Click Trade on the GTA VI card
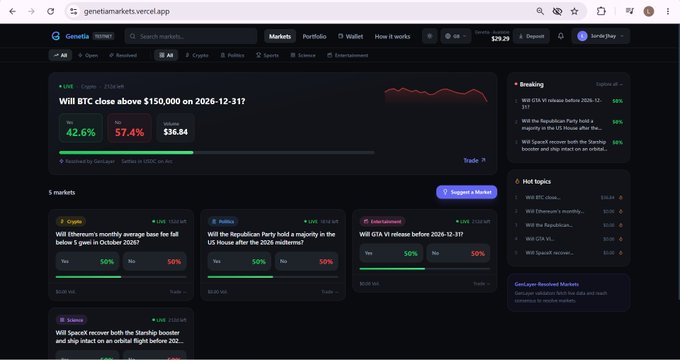Image resolution: width=680 pixels, height=360 pixels. click(x=481, y=284)
